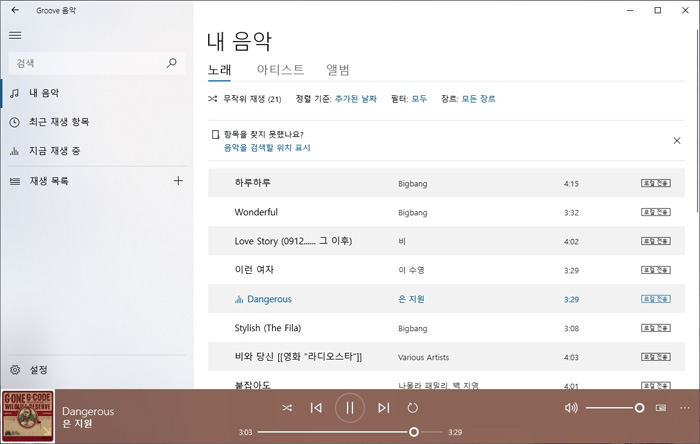Click the Various Artists entry

pyautogui.click(x=424, y=357)
